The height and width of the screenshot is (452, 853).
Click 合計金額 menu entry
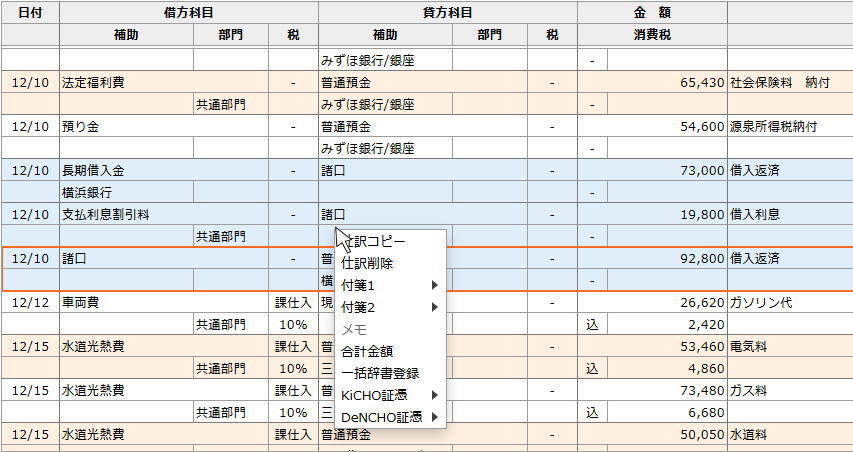(367, 351)
